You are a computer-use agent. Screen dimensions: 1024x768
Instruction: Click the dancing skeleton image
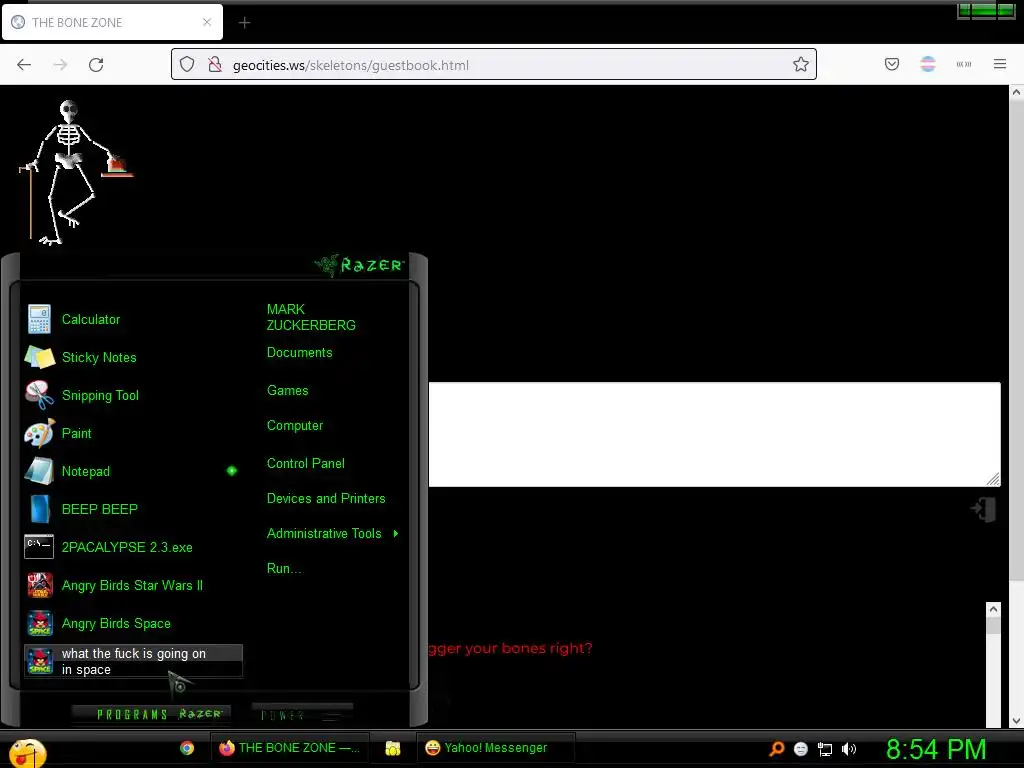[75, 172]
